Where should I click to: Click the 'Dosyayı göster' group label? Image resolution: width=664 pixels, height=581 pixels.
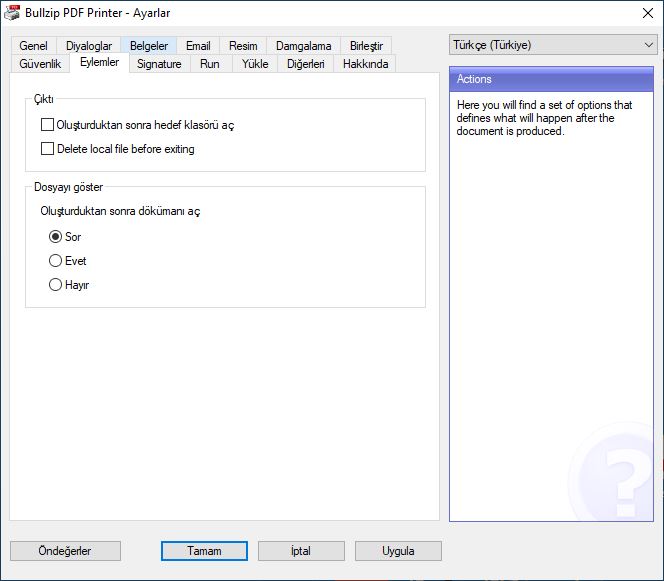68,187
